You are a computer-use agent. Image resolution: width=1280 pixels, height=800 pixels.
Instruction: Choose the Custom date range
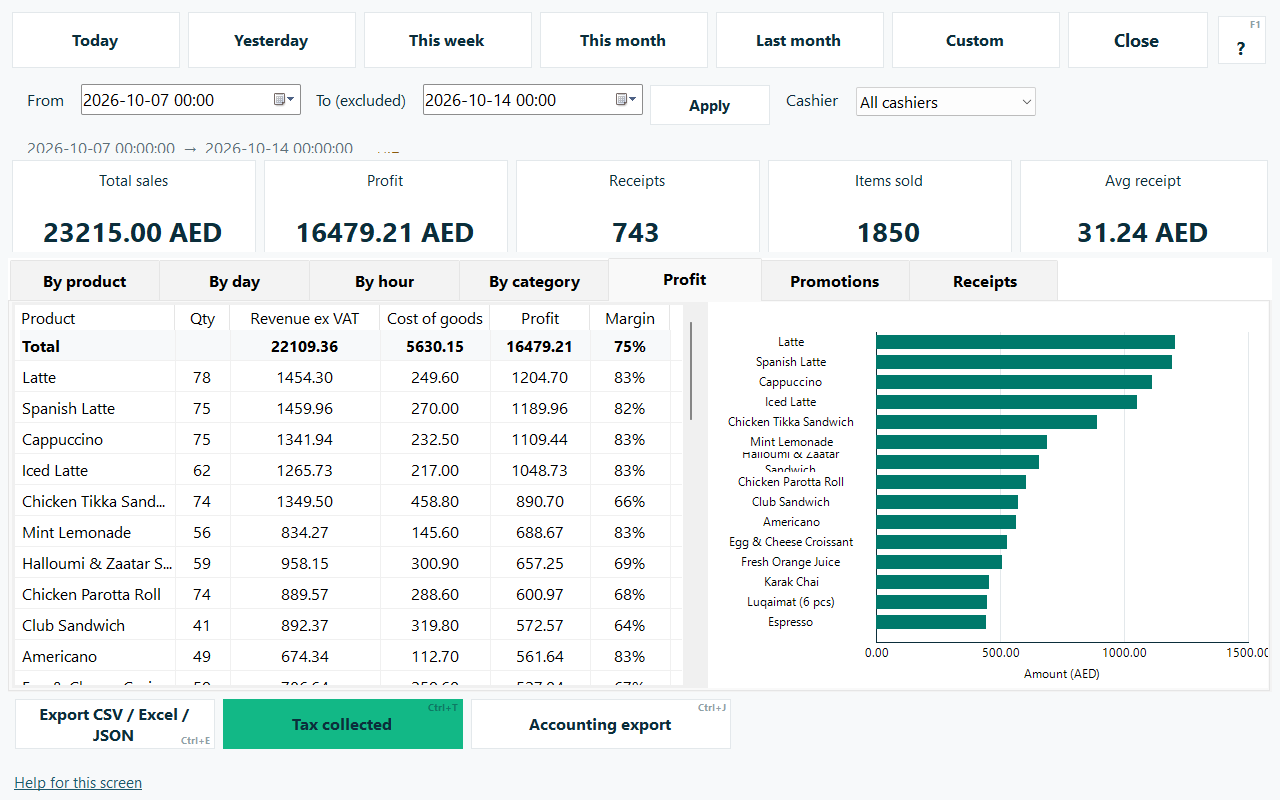click(x=976, y=40)
